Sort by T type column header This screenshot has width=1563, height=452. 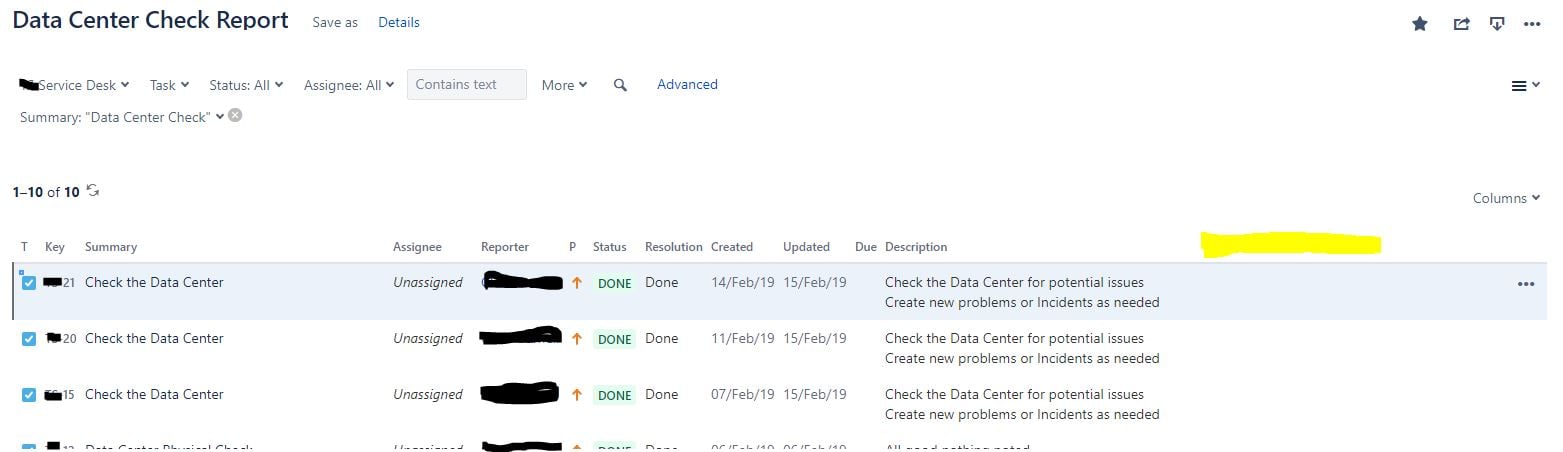(24, 247)
